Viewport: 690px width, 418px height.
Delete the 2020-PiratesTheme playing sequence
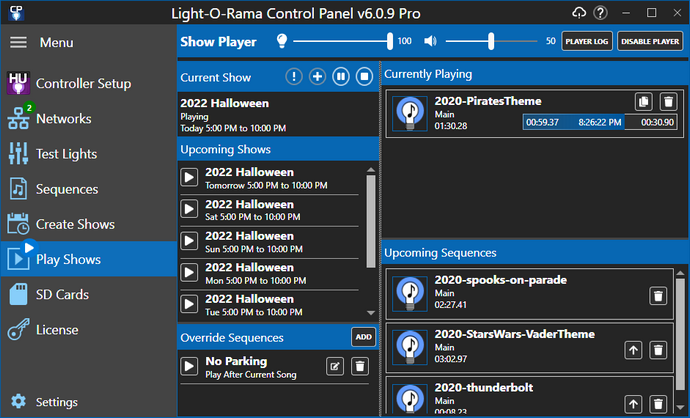668,102
